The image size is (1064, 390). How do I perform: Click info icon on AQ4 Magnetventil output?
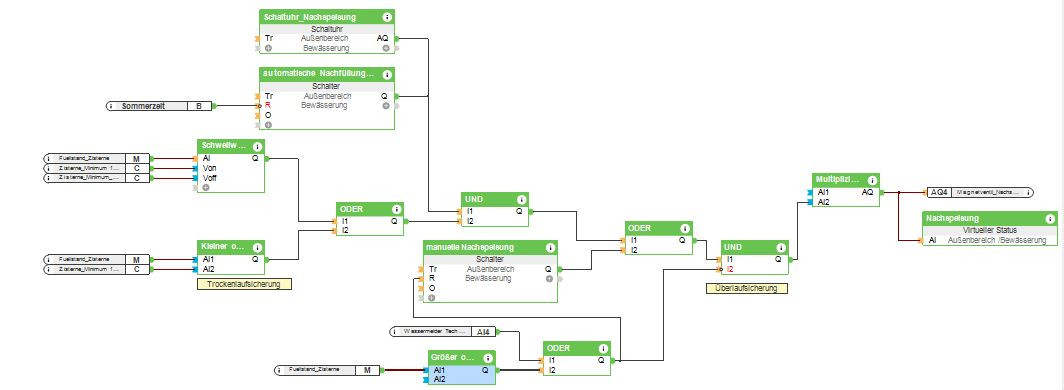coord(1029,193)
